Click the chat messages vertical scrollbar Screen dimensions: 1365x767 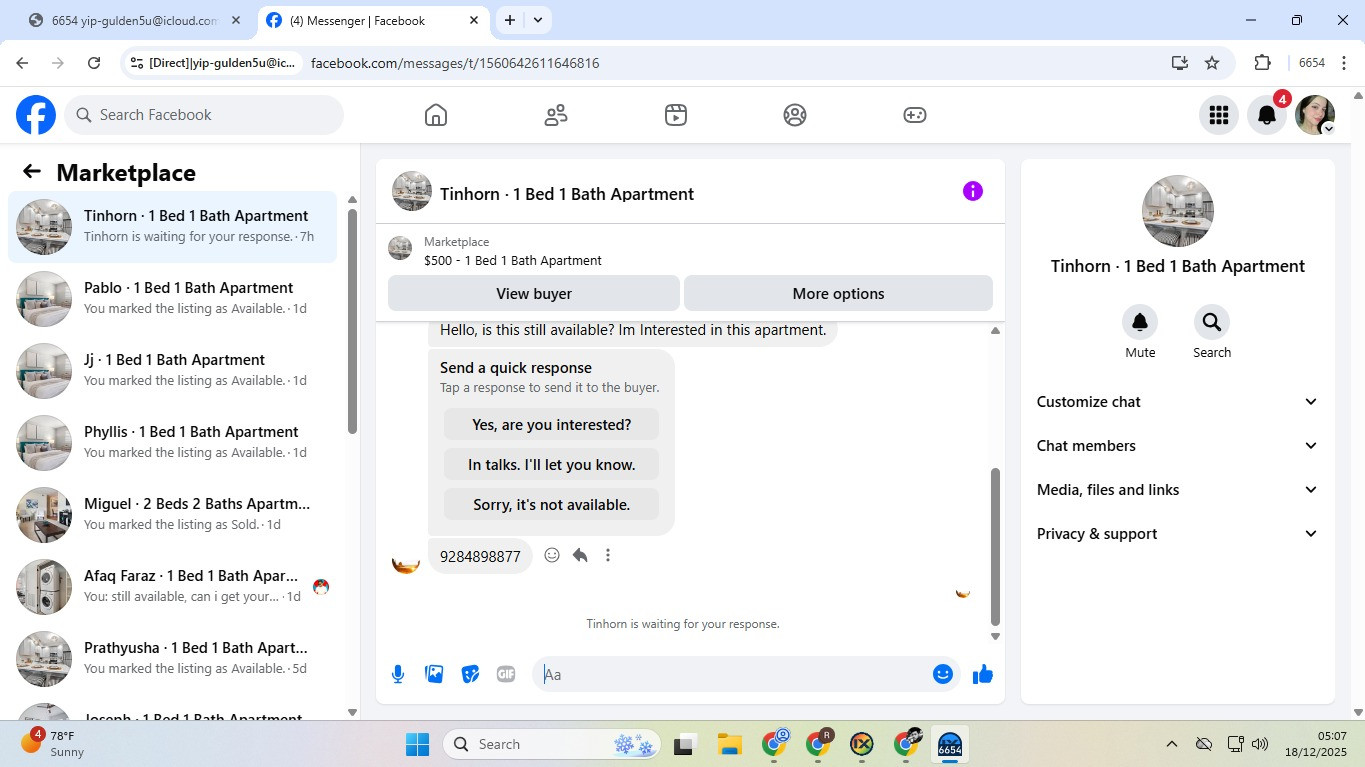(x=995, y=546)
